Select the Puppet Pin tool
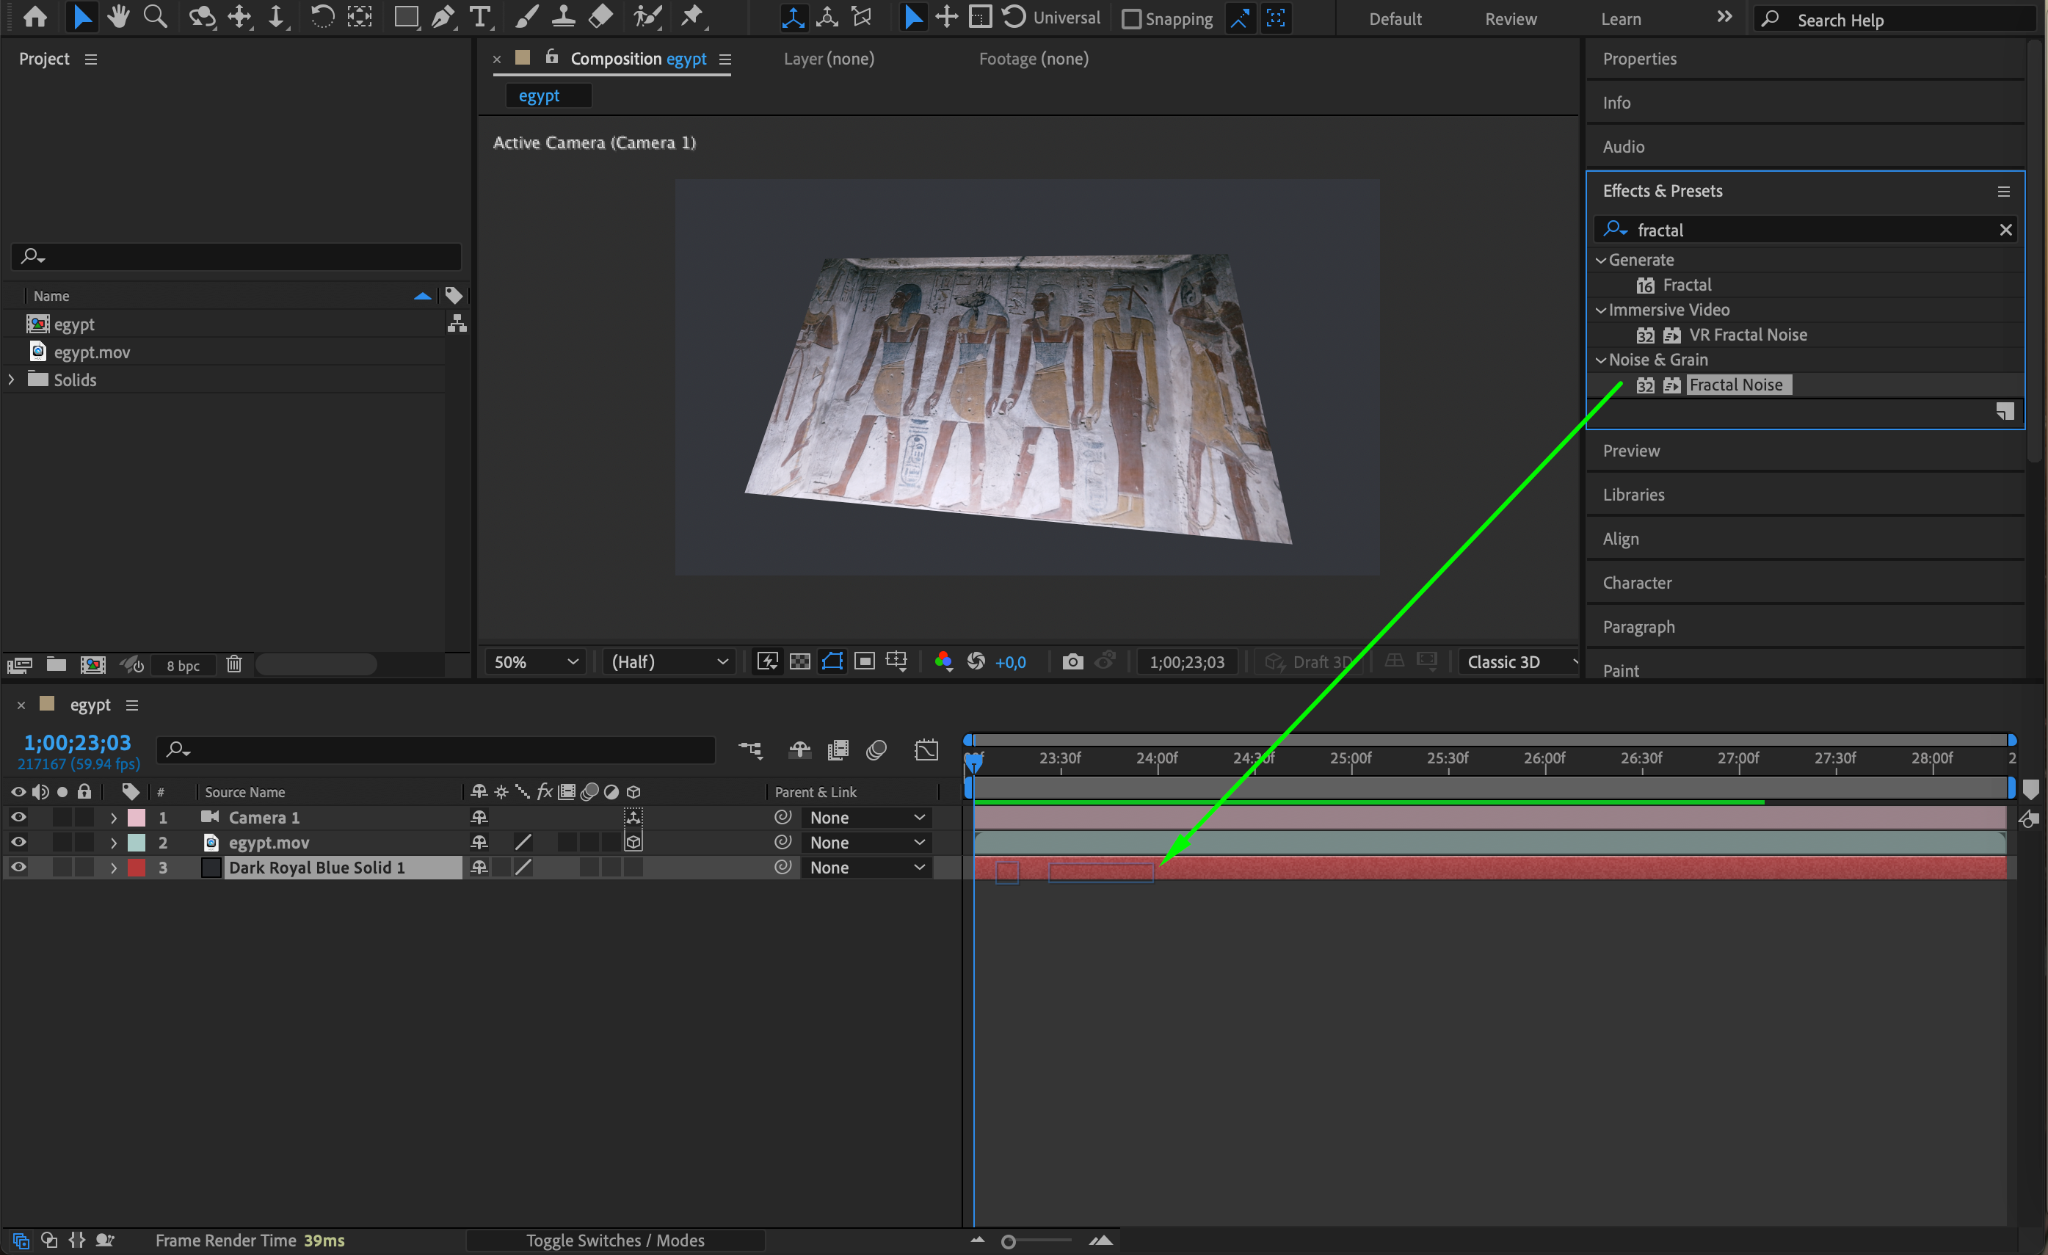 click(x=692, y=17)
